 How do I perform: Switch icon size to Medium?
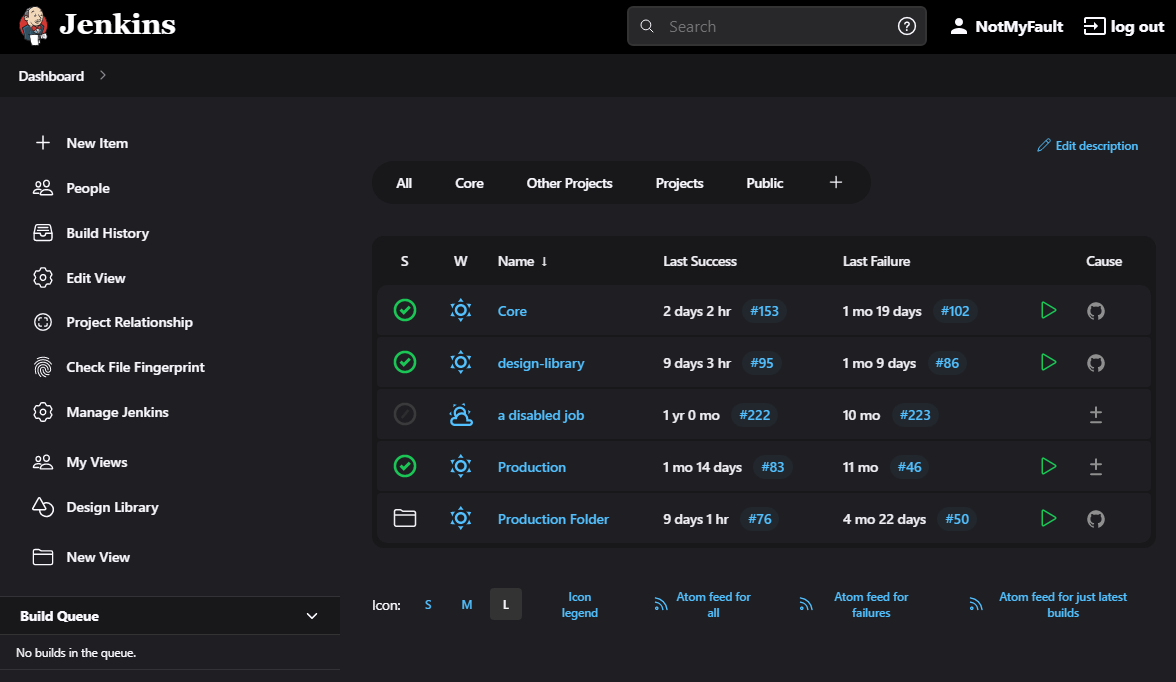[x=466, y=604]
